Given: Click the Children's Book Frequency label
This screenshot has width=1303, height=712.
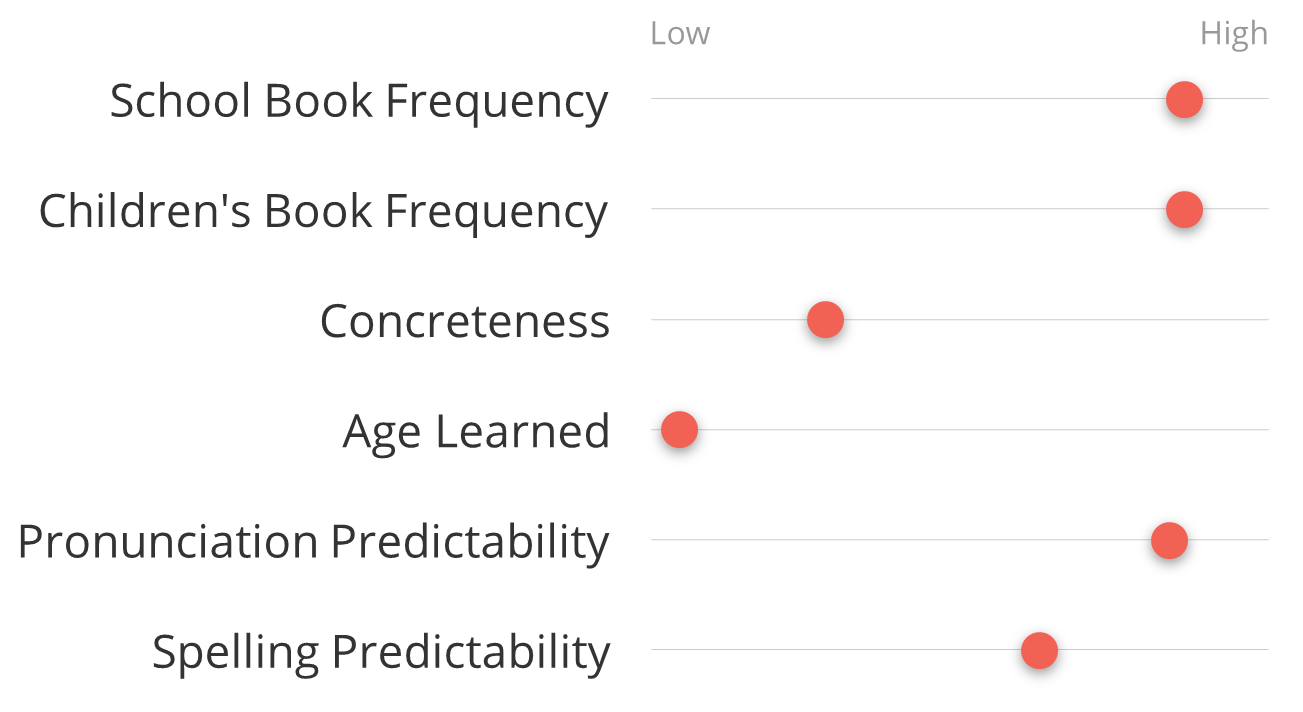Looking at the screenshot, I should pos(323,211).
